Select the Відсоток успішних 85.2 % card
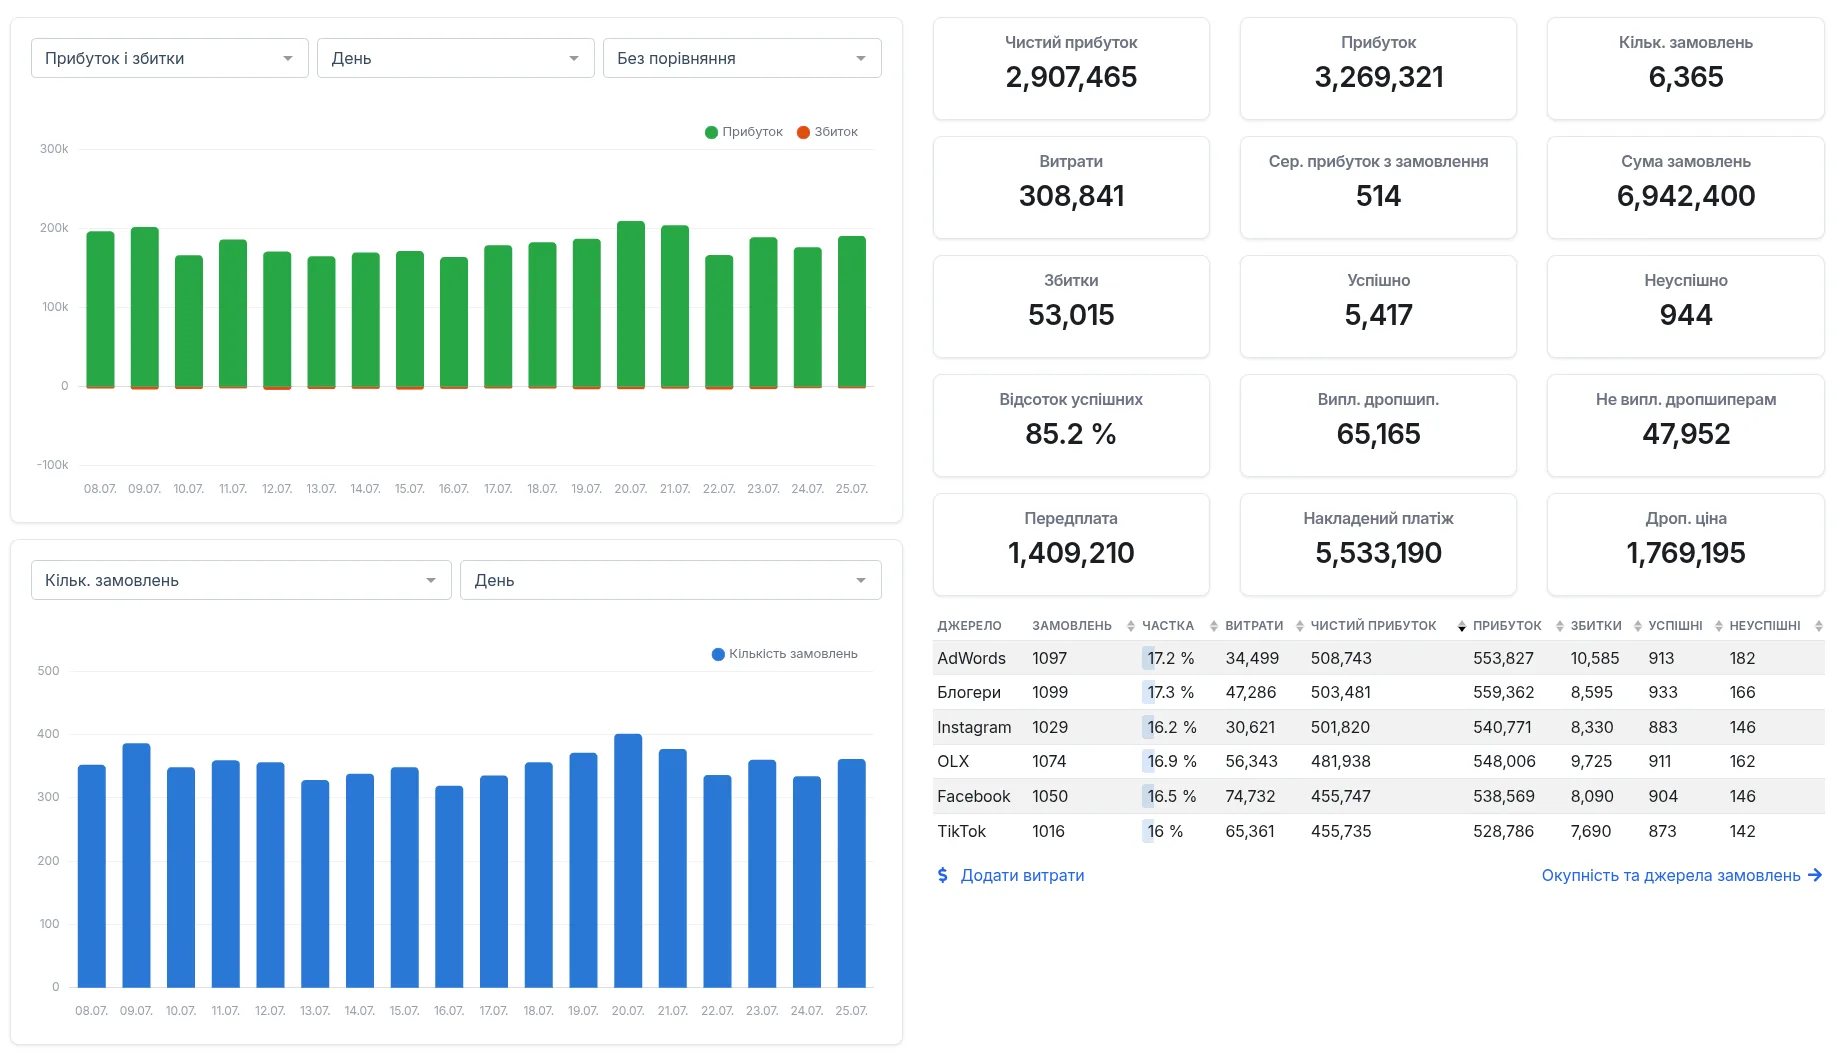The height and width of the screenshot is (1062, 1842). point(1071,425)
